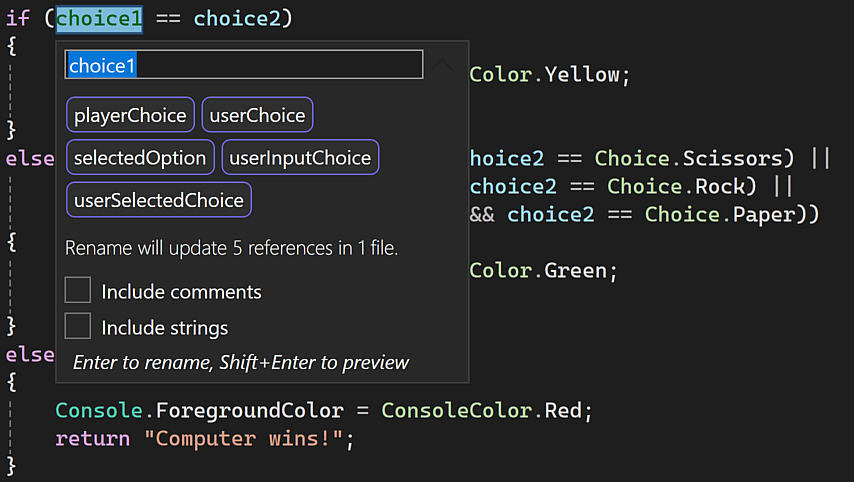The image size is (854, 482).
Task: Click the Yellow color value
Action: 582,74
